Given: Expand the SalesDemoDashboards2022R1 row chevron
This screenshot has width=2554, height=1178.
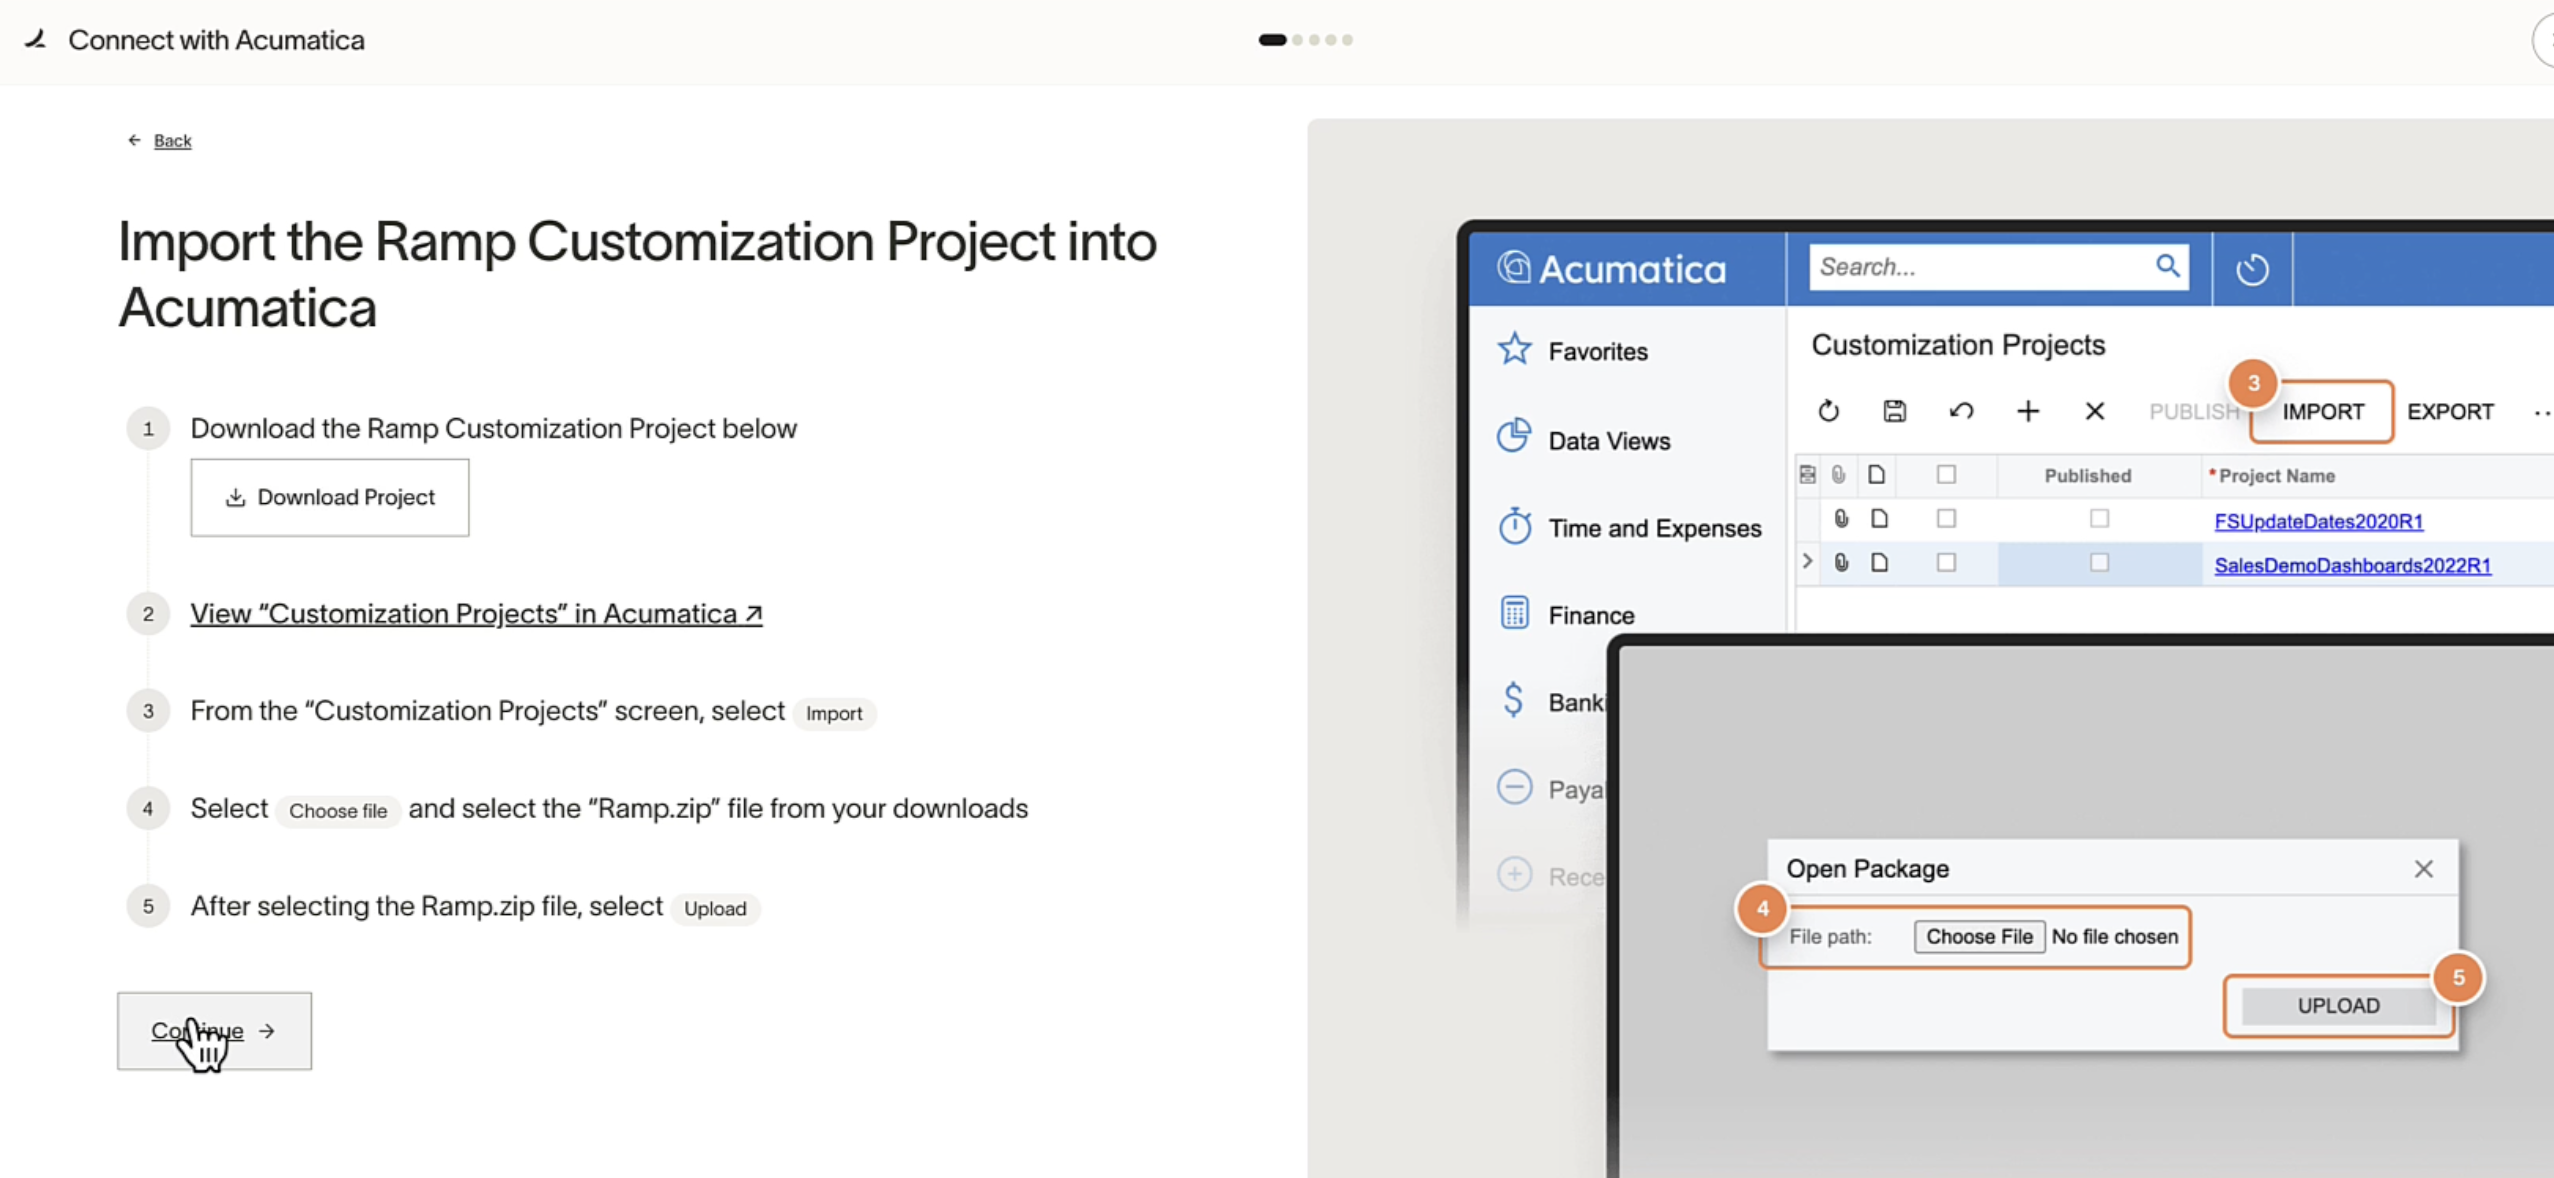Looking at the screenshot, I should pos(1806,562).
